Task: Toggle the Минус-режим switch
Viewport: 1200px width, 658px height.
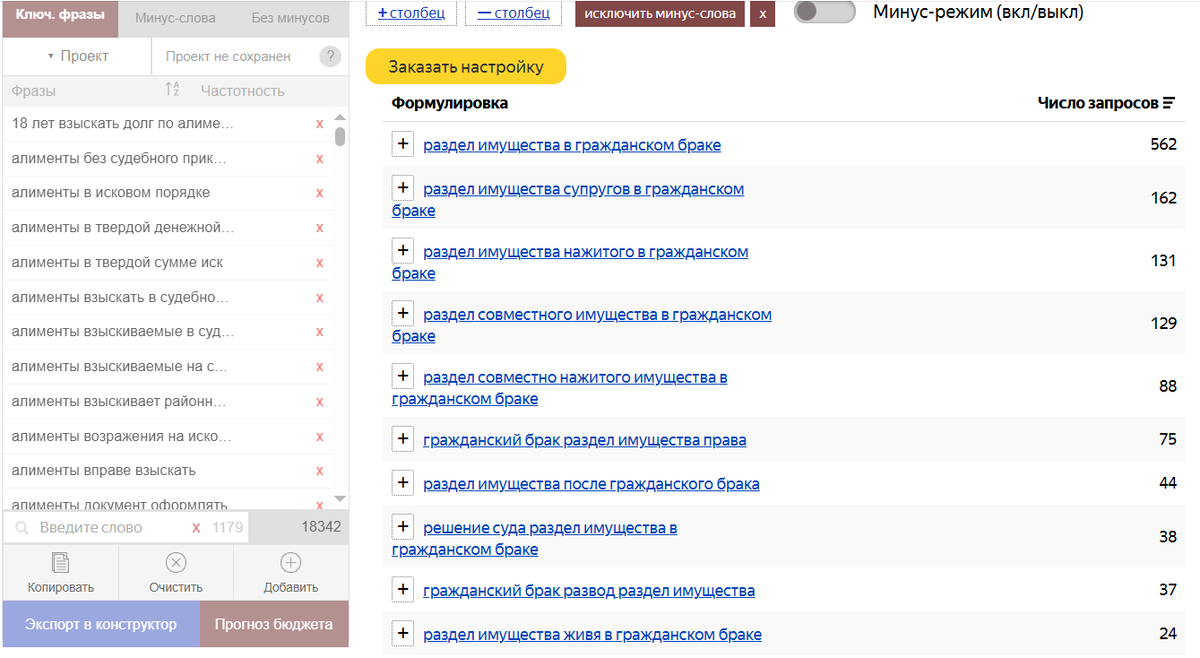Action: 824,12
